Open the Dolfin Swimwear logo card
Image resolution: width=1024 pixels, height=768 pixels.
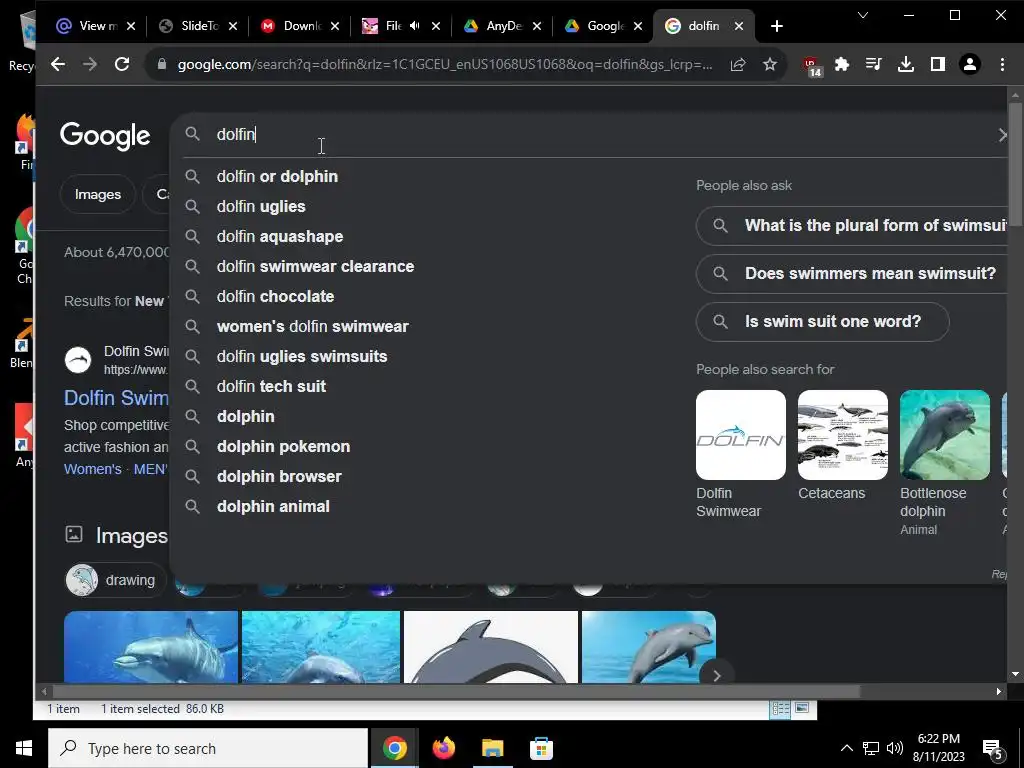741,455
